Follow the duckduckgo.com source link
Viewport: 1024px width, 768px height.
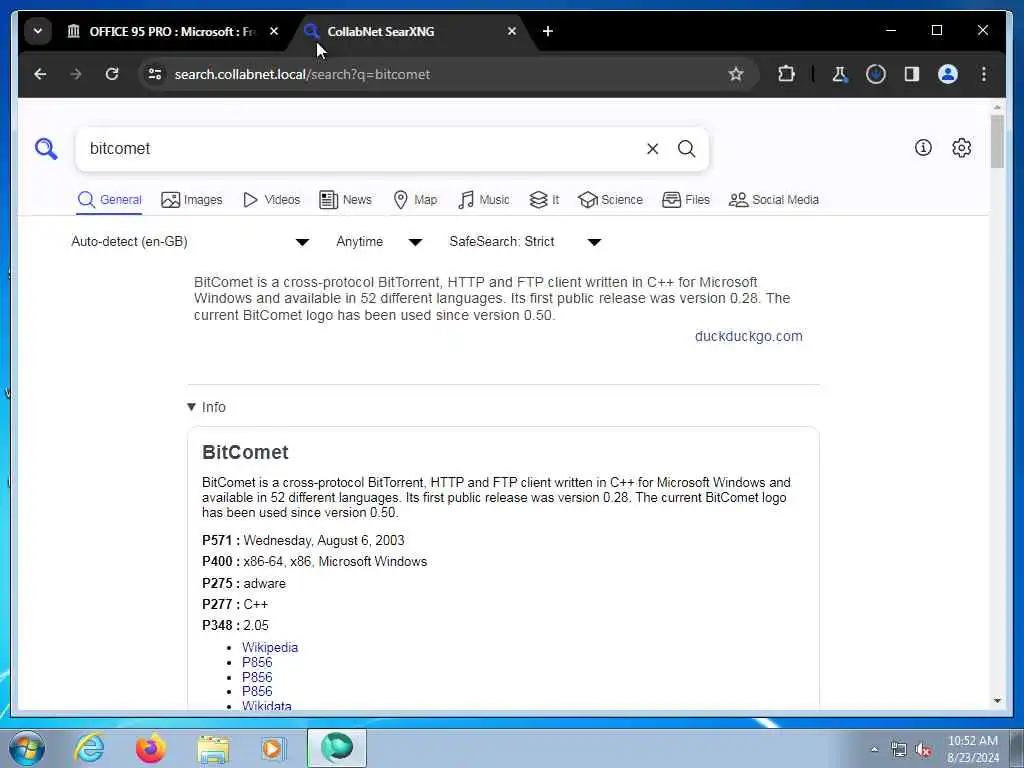coord(748,336)
